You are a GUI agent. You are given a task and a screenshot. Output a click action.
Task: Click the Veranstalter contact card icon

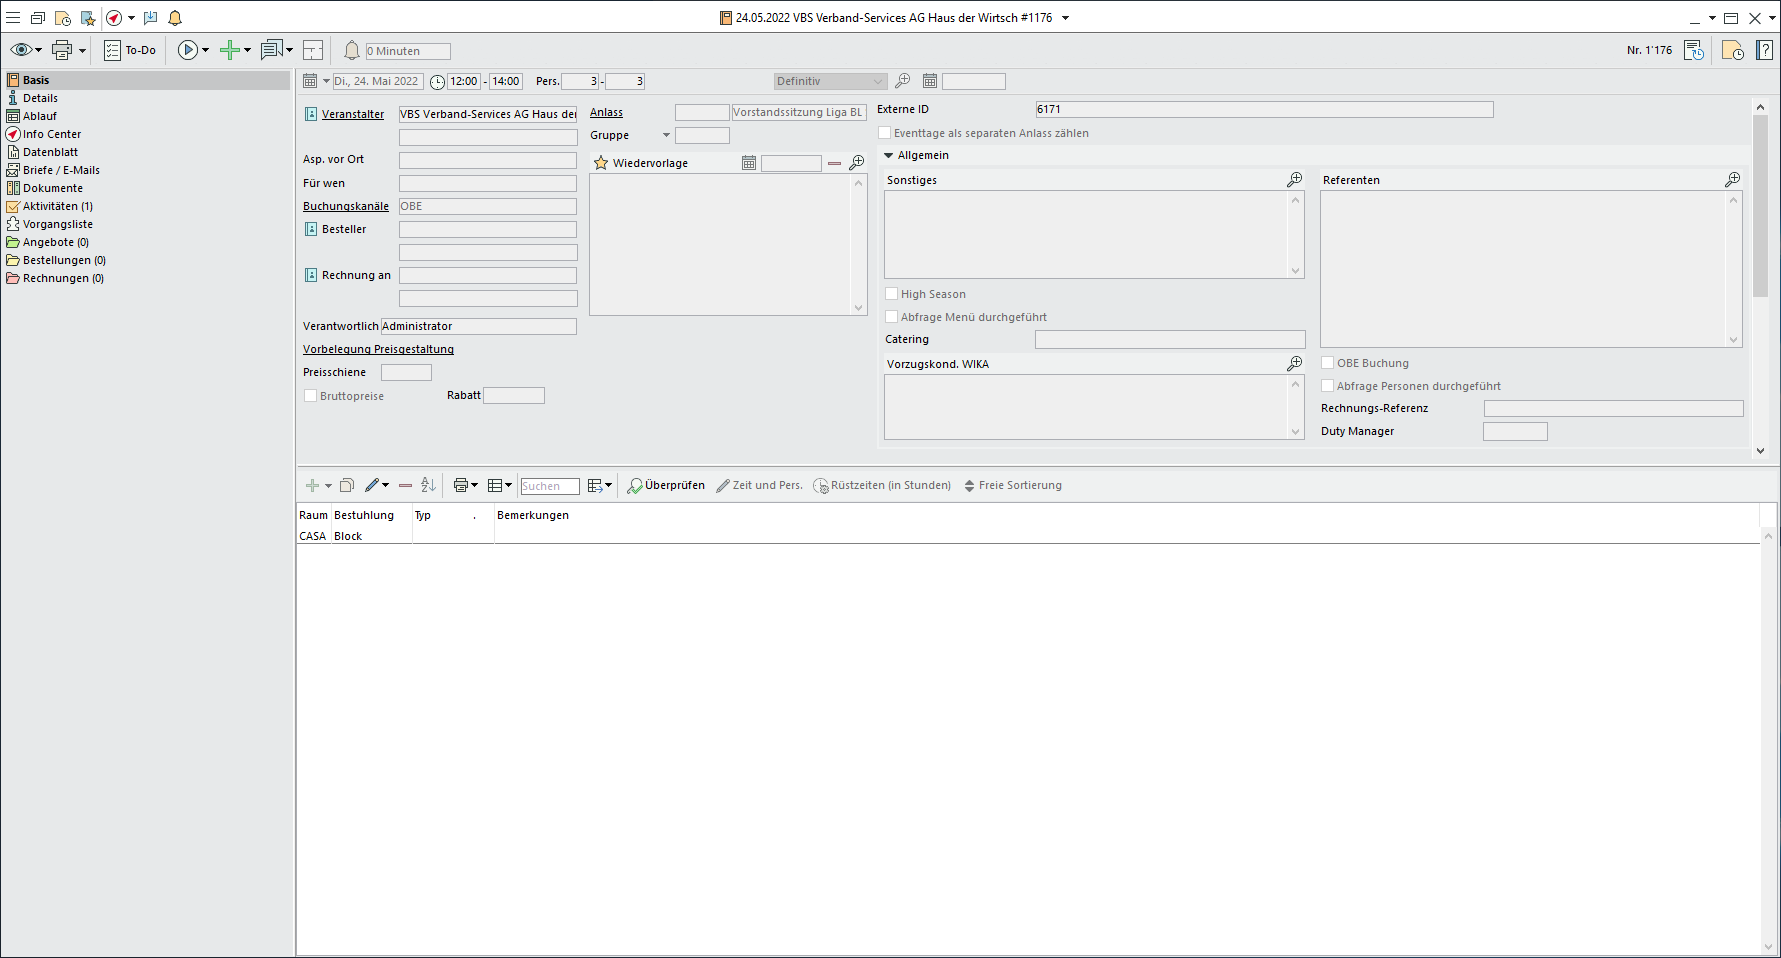tap(311, 114)
